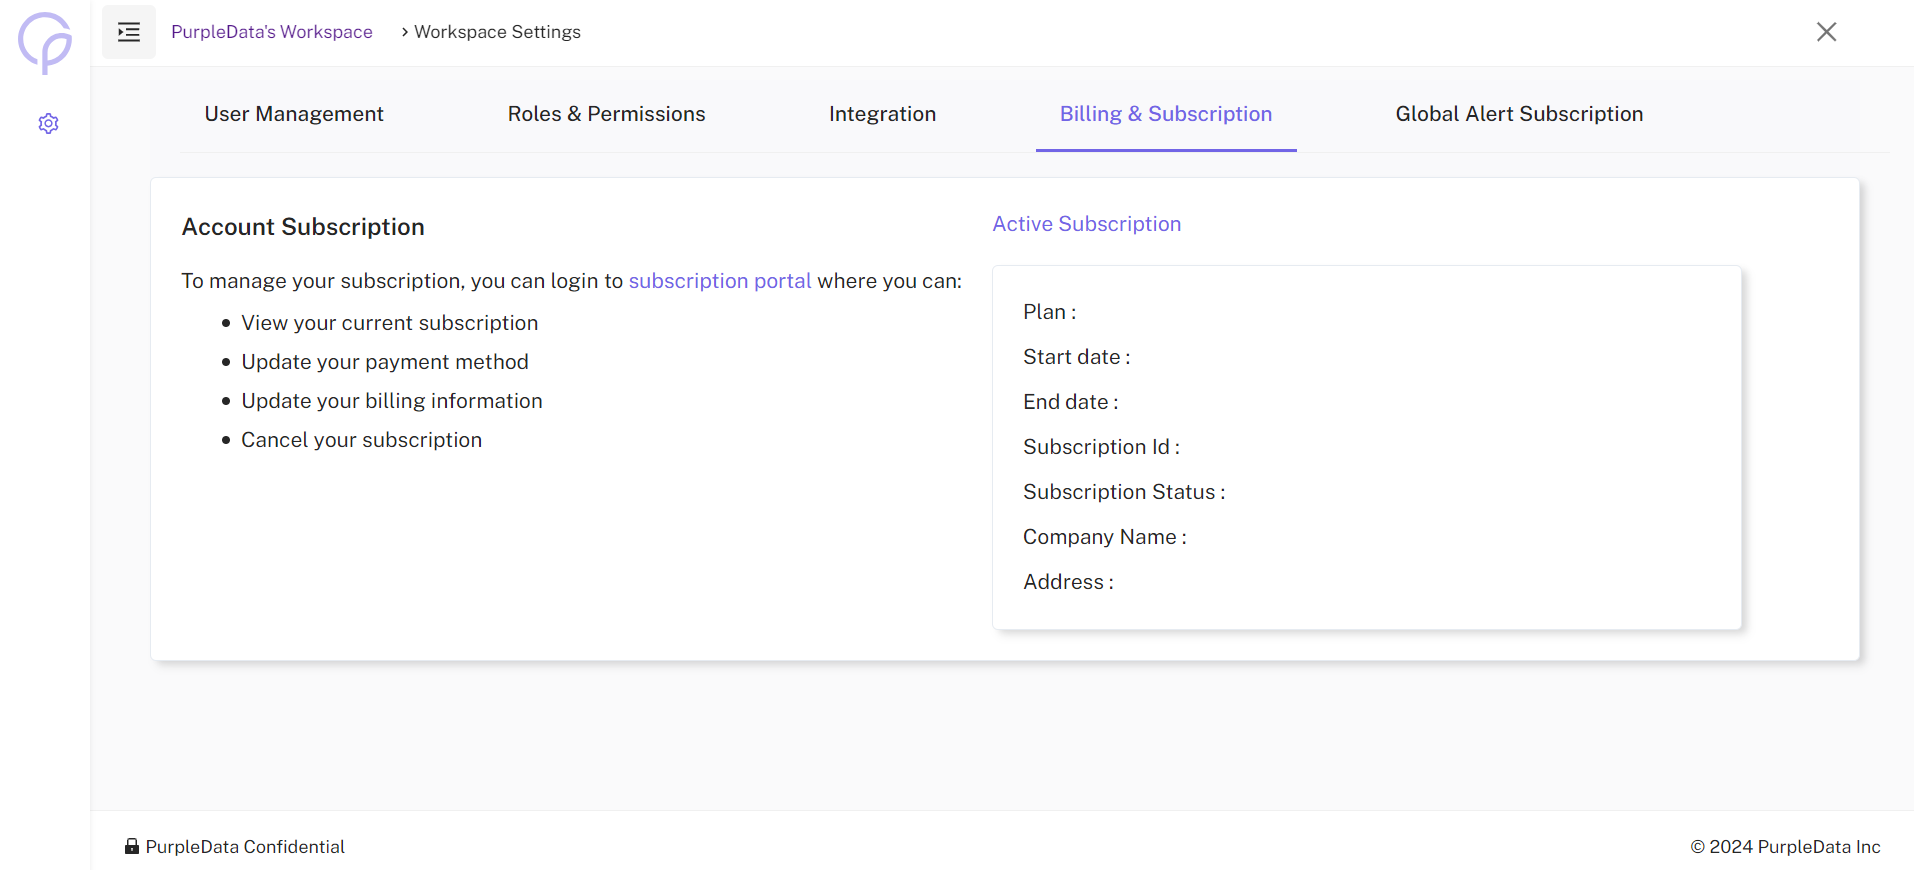Click PurpleData's Workspace breadcrumb link
This screenshot has height=870, width=1914.
click(272, 32)
